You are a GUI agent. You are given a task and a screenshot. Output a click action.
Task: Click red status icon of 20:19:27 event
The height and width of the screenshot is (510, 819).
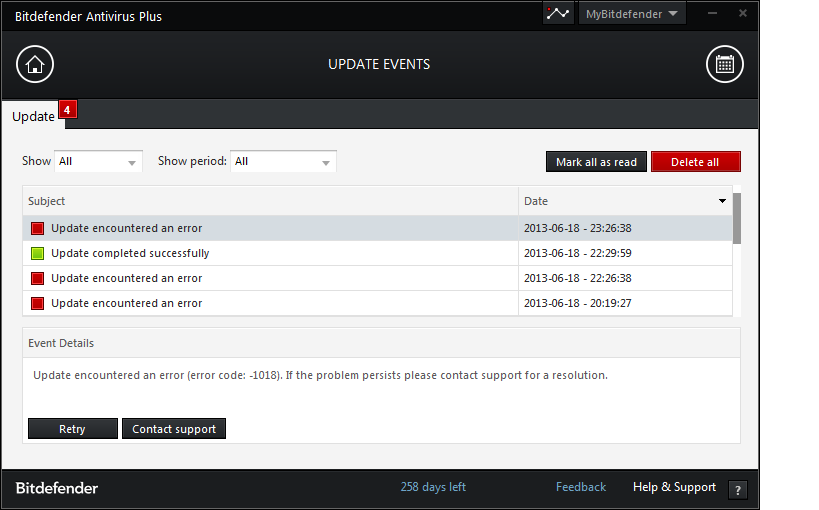tap(37, 304)
